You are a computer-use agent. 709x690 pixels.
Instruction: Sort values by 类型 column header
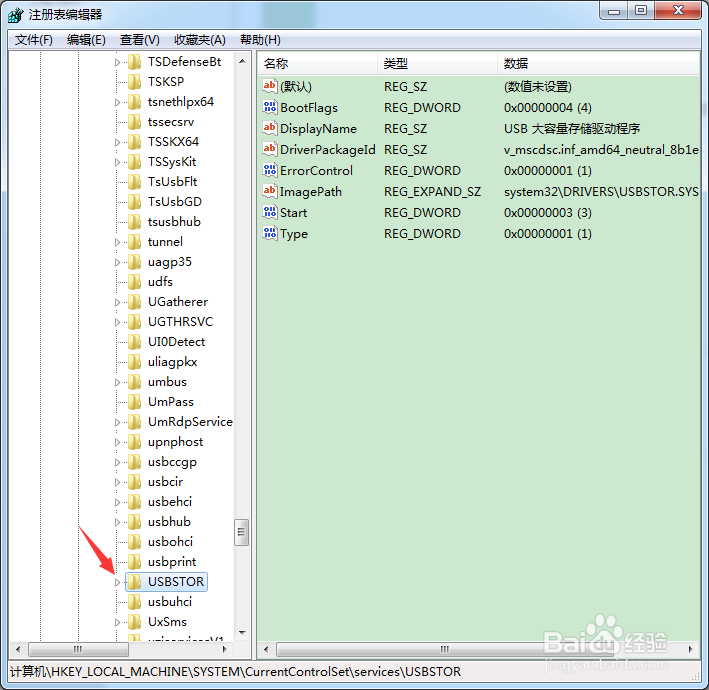[x=437, y=63]
